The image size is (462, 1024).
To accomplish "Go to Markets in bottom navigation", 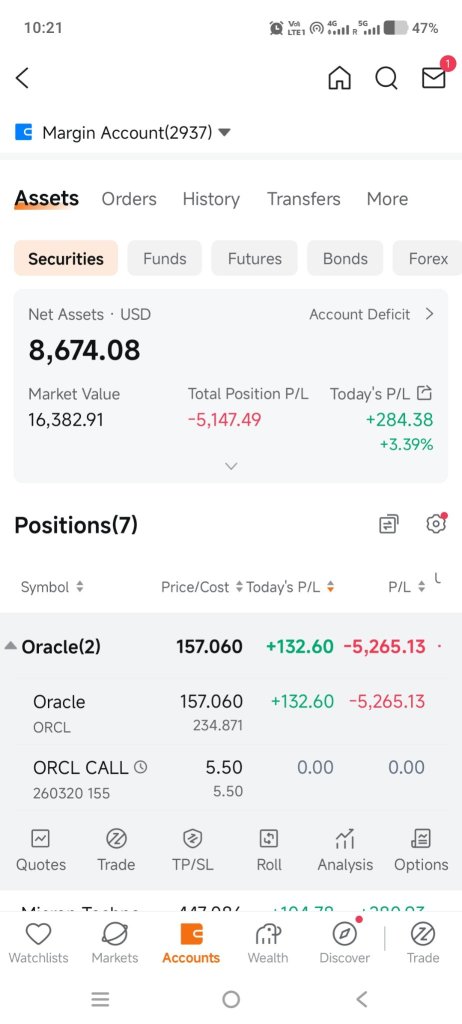I will point(115,944).
